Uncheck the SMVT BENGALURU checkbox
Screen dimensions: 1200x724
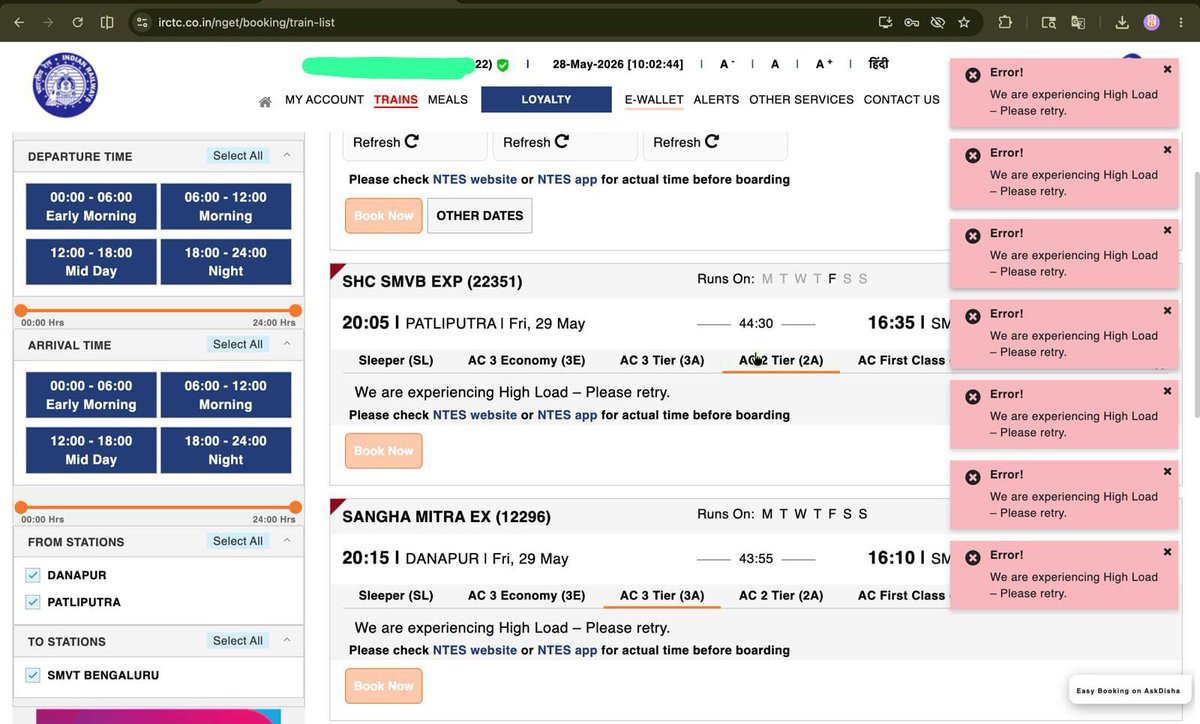click(33, 675)
